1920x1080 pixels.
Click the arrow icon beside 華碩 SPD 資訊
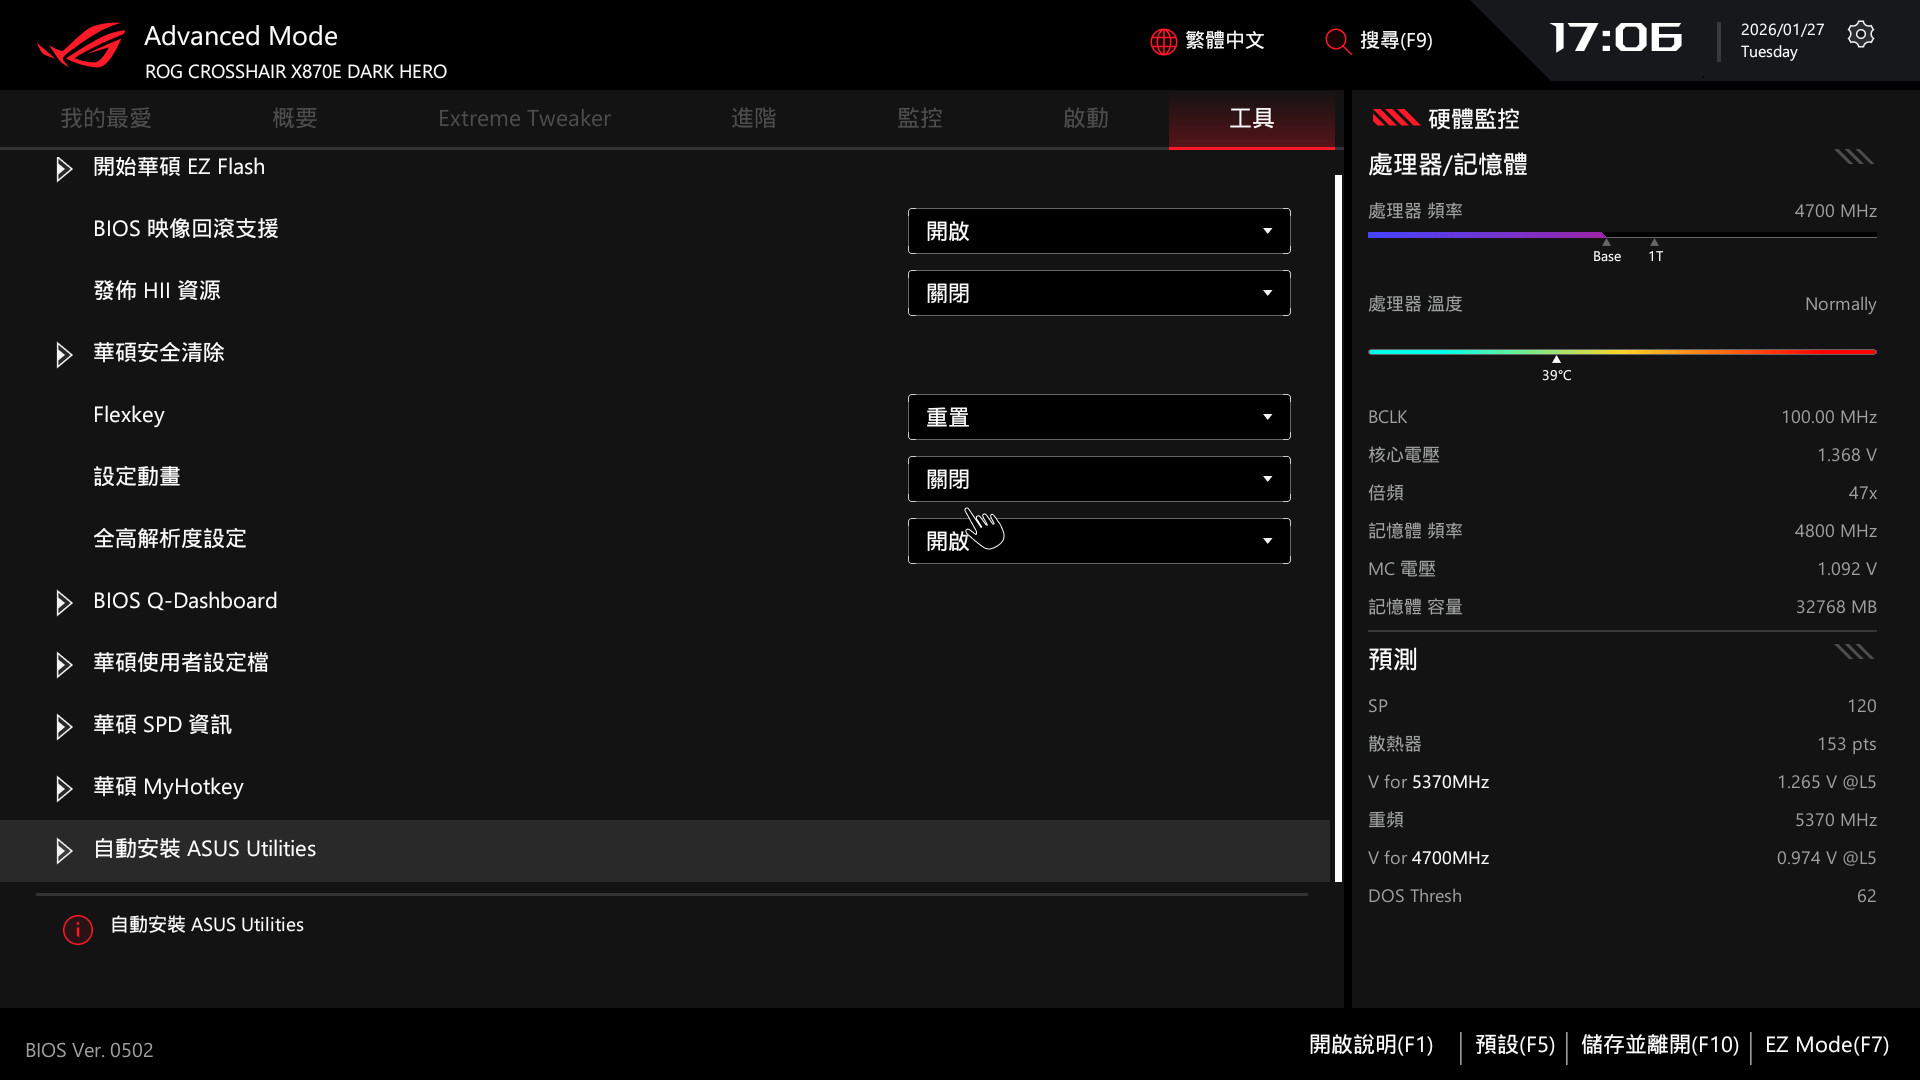(64, 727)
